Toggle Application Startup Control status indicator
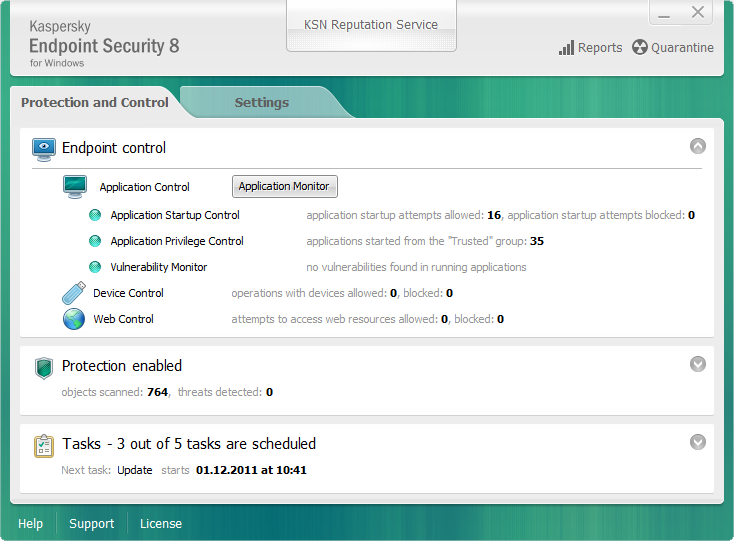 coord(95,215)
